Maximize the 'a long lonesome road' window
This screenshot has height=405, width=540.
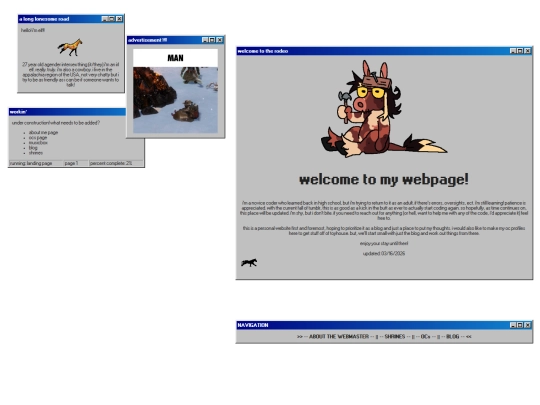pyautogui.click(x=112, y=19)
